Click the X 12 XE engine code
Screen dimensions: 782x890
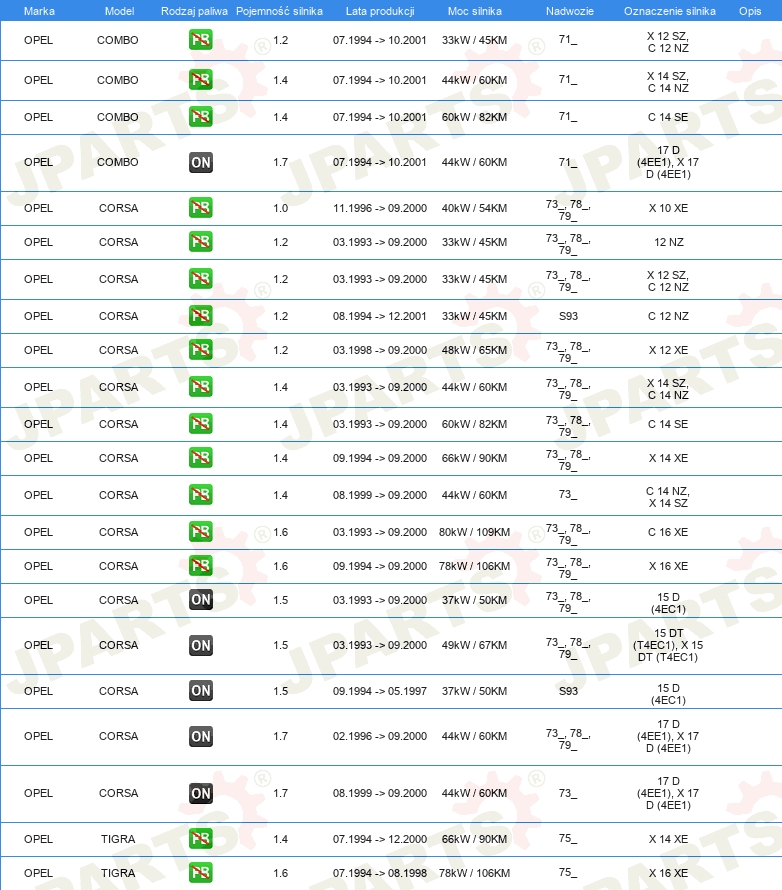(669, 350)
